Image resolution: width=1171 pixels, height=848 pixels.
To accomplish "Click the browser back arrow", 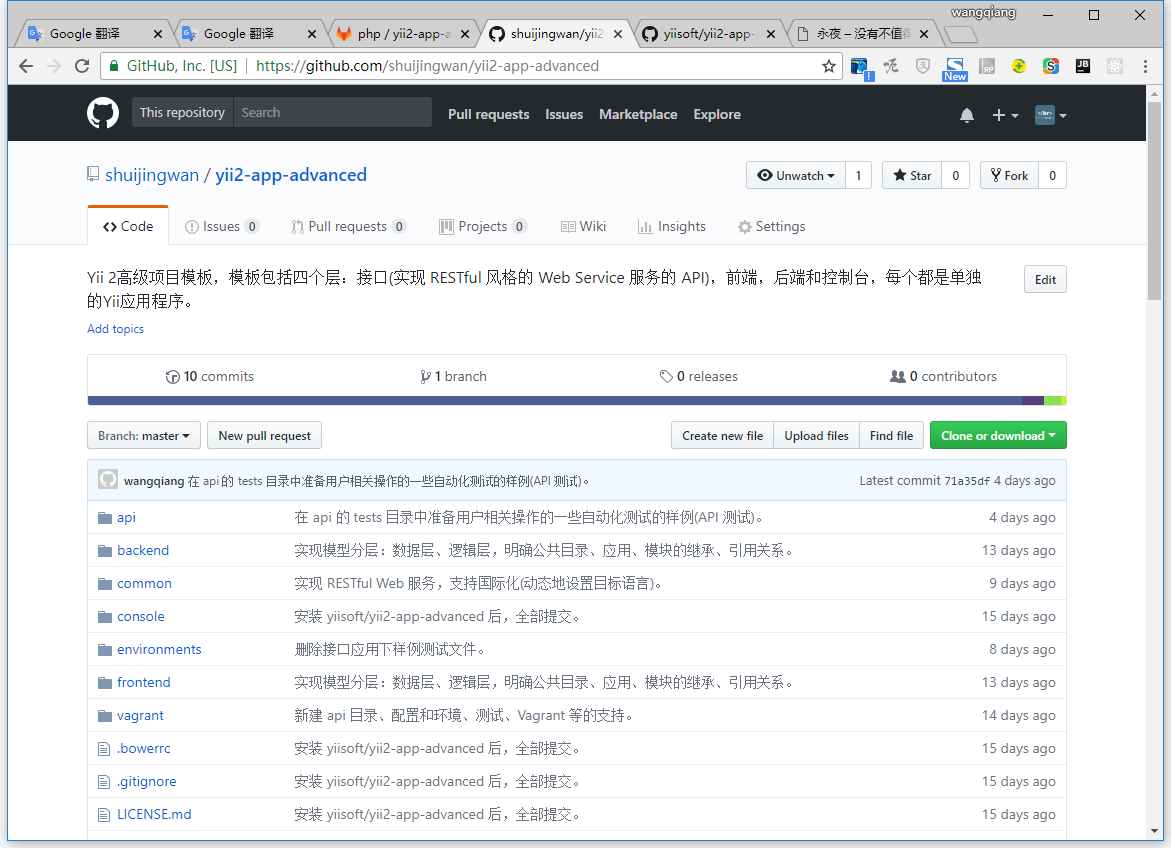I will tap(26, 66).
